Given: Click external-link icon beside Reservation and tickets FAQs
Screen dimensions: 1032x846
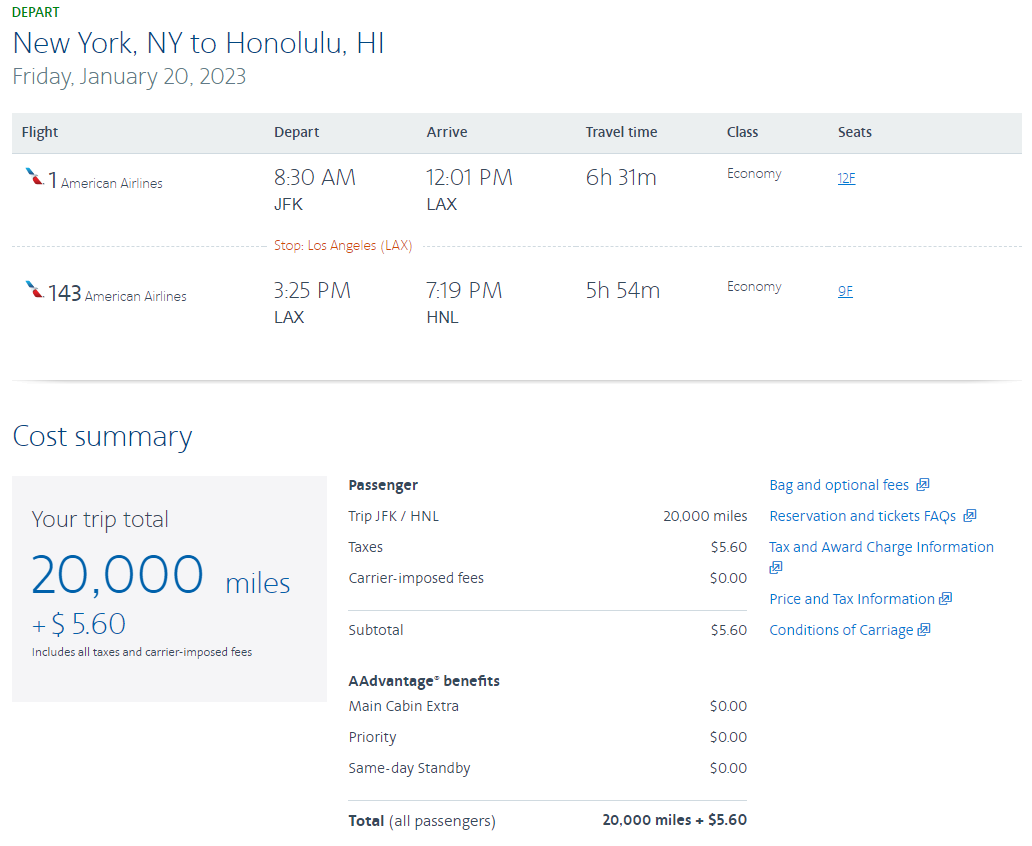Looking at the screenshot, I should pyautogui.click(x=969, y=516).
